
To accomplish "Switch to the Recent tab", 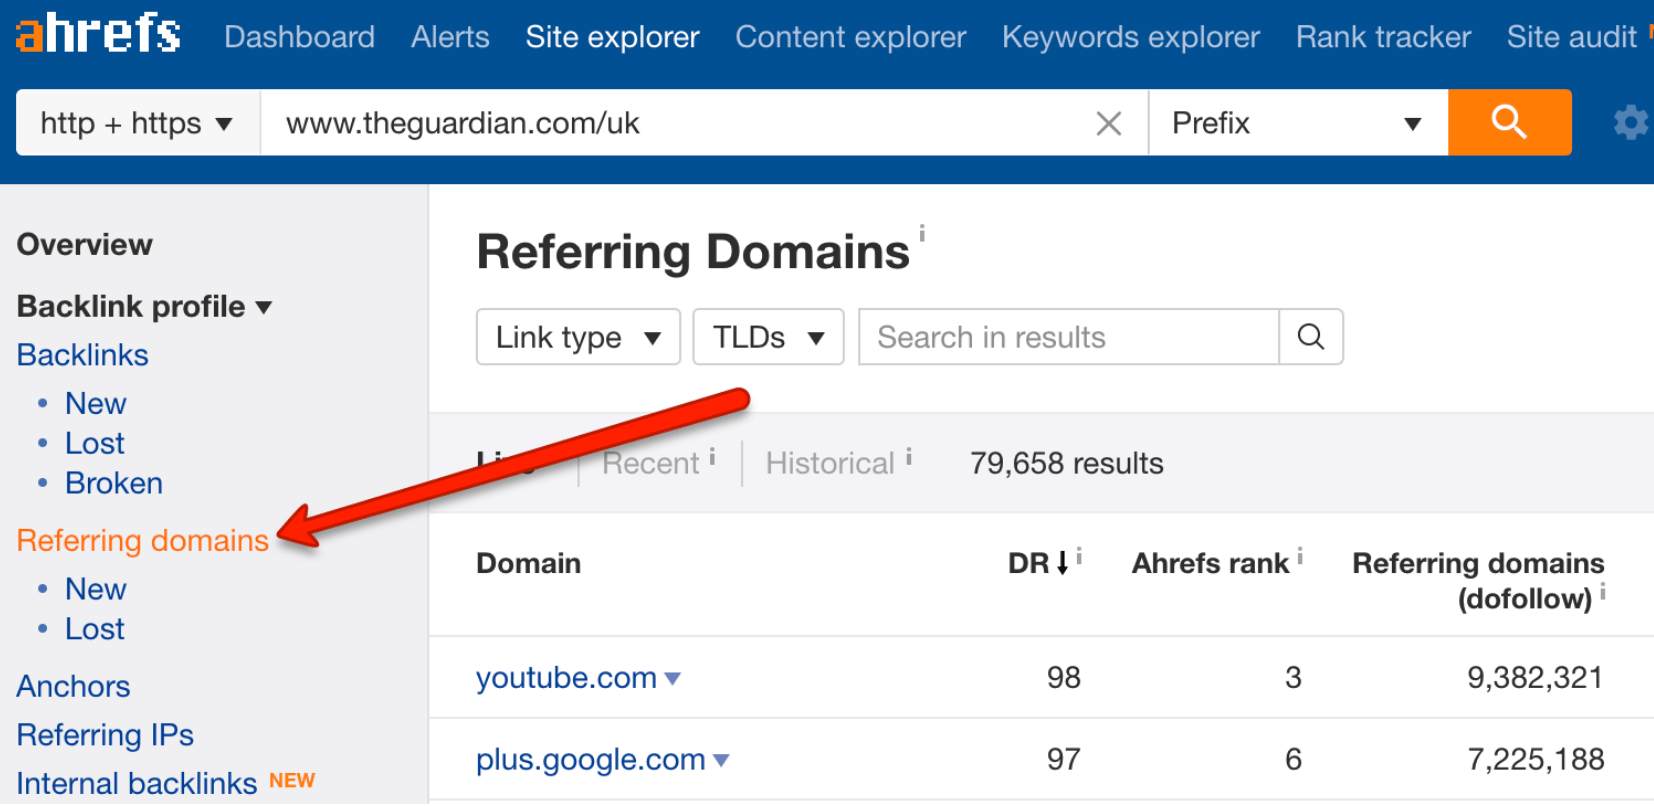I will pyautogui.click(x=650, y=463).
